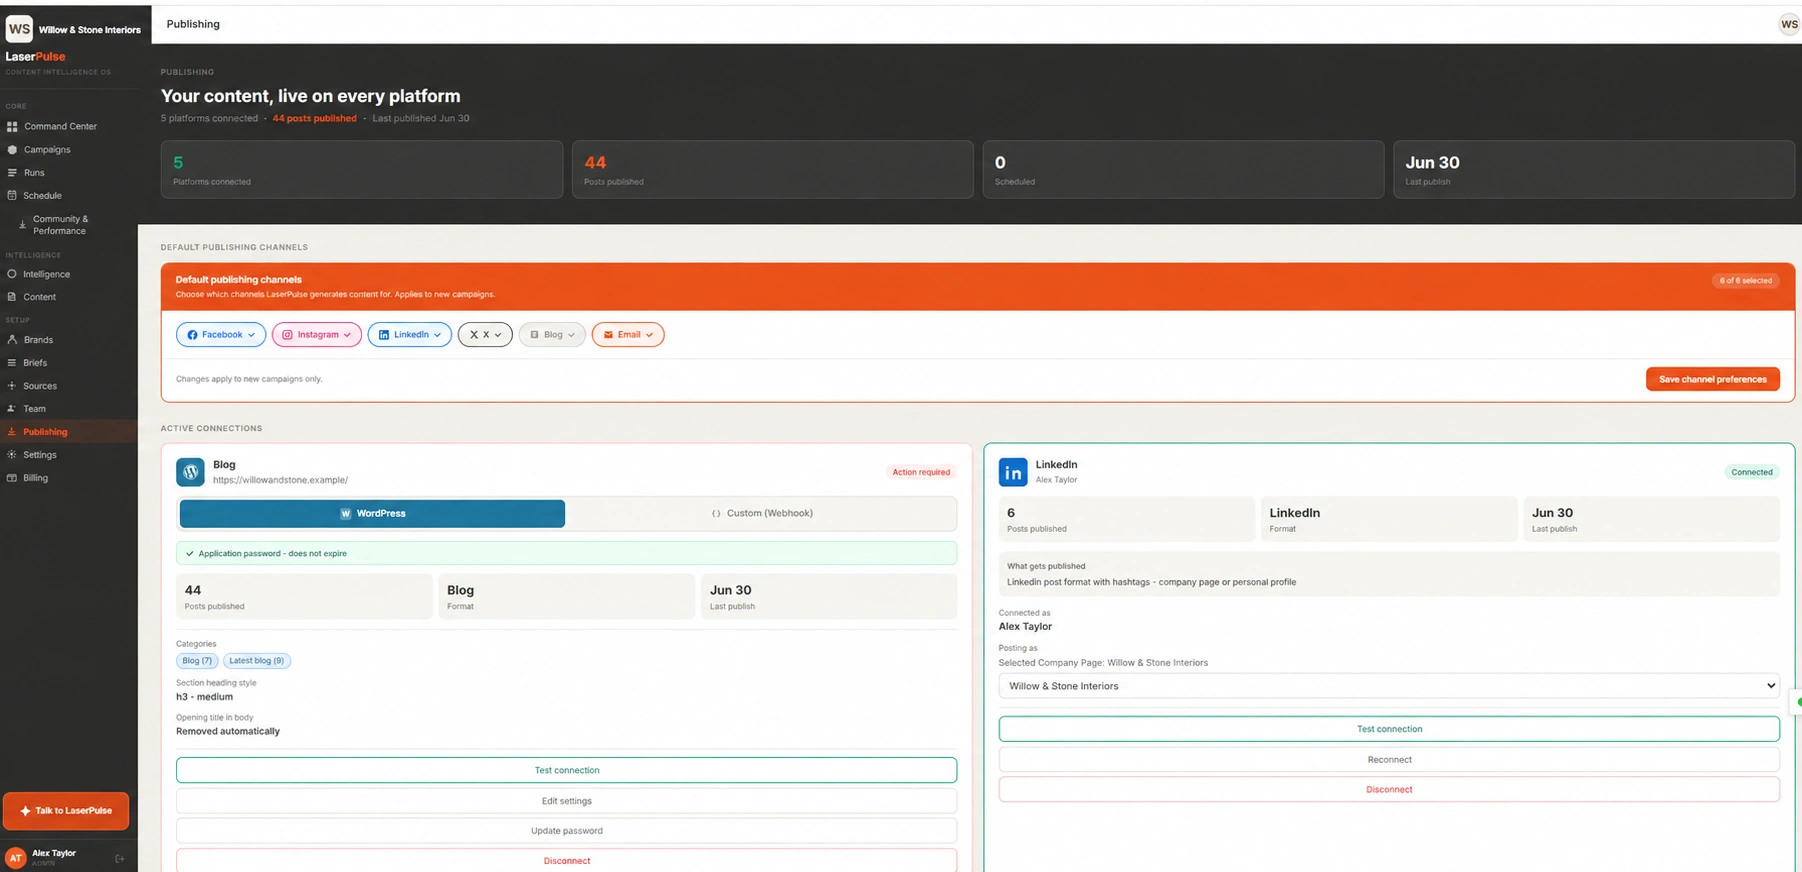Click the Command Center grid icon
Image resolution: width=1802 pixels, height=872 pixels.
tap(12, 127)
